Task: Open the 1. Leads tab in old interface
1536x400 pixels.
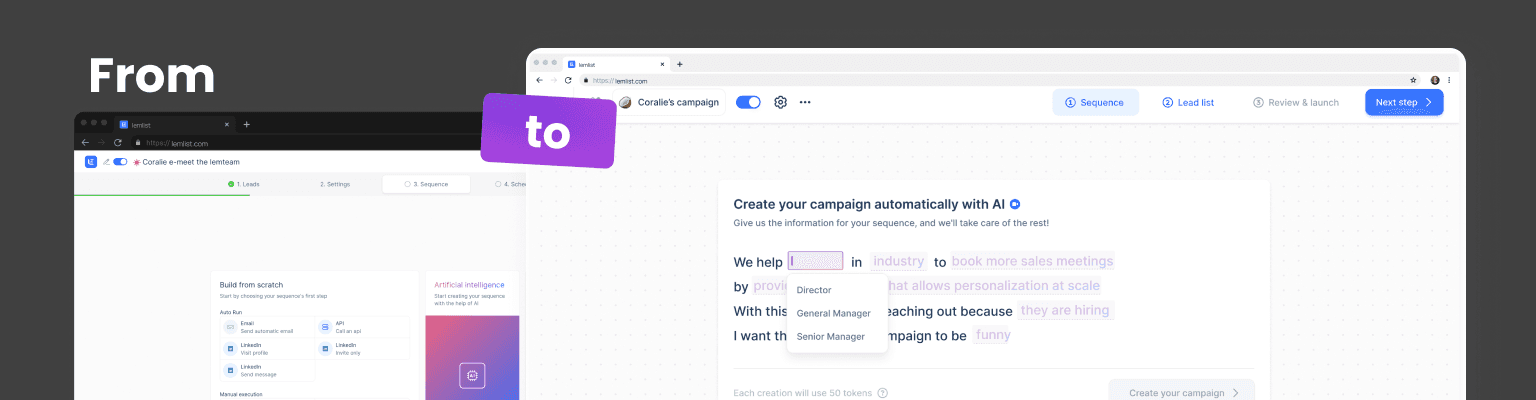Action: click(x=243, y=184)
